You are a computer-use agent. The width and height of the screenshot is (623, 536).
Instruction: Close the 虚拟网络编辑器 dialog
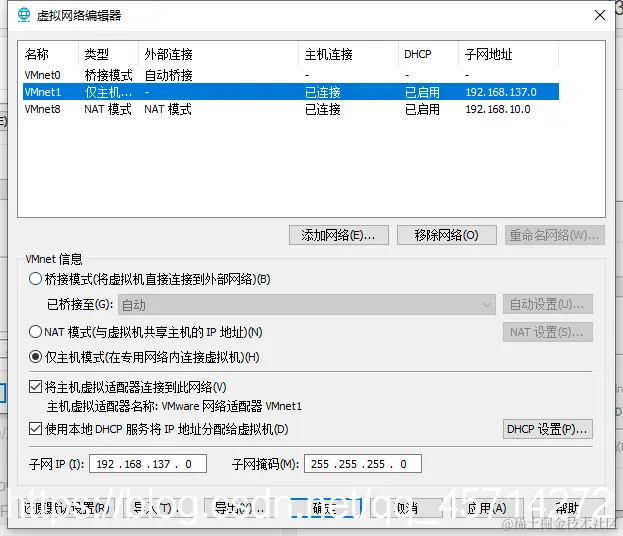point(600,15)
